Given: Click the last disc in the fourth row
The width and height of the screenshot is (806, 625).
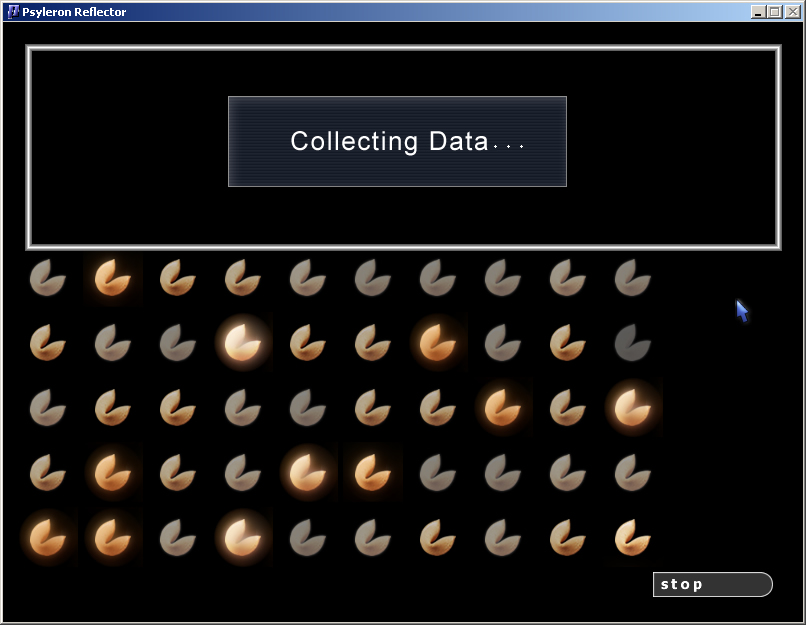Looking at the screenshot, I should 633,473.
